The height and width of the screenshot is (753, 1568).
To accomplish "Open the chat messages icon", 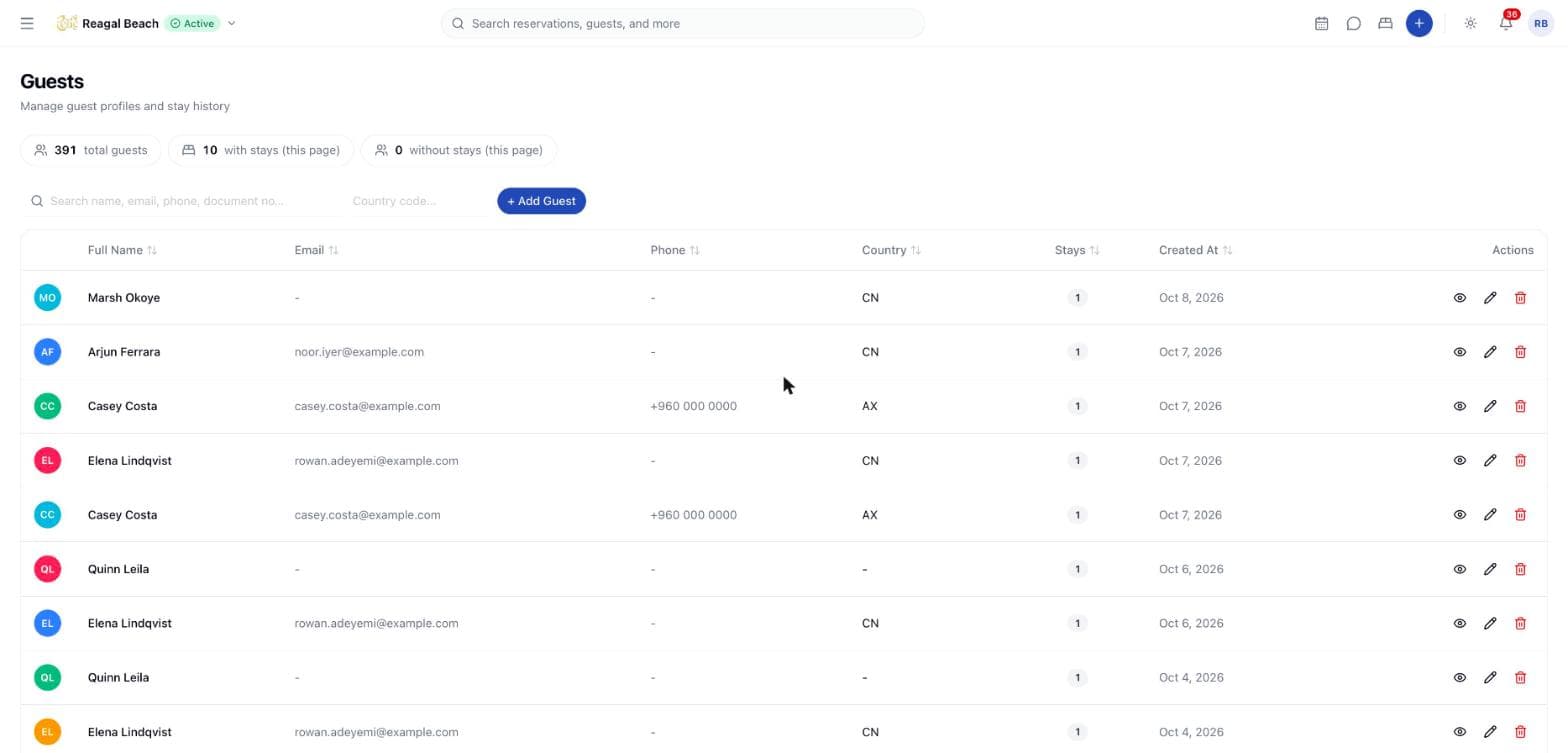I will click(1353, 23).
